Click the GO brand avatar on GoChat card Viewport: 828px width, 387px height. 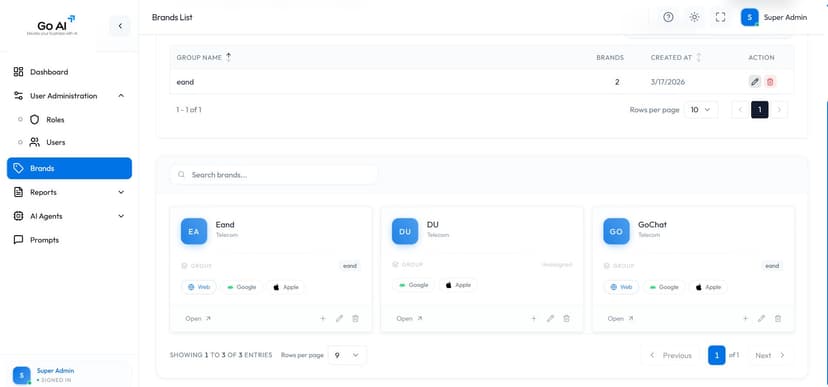tap(616, 231)
